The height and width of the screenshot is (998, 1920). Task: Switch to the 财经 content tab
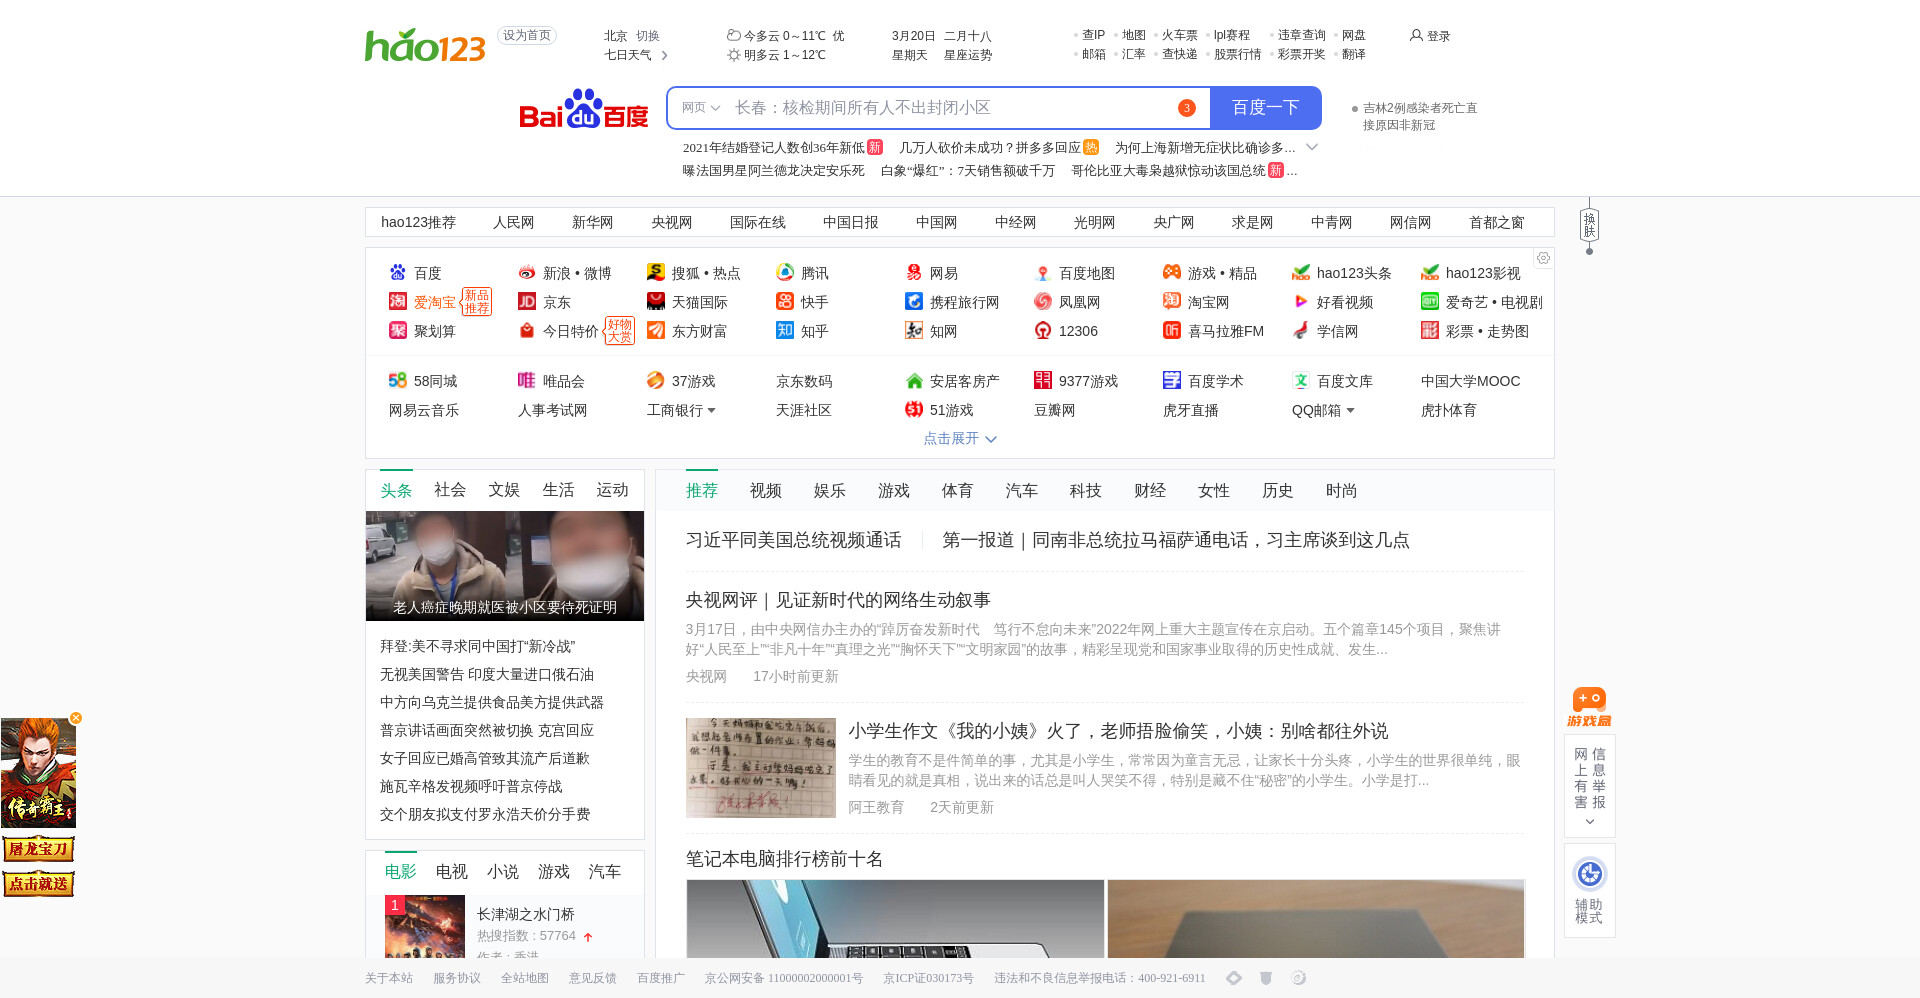[1150, 490]
